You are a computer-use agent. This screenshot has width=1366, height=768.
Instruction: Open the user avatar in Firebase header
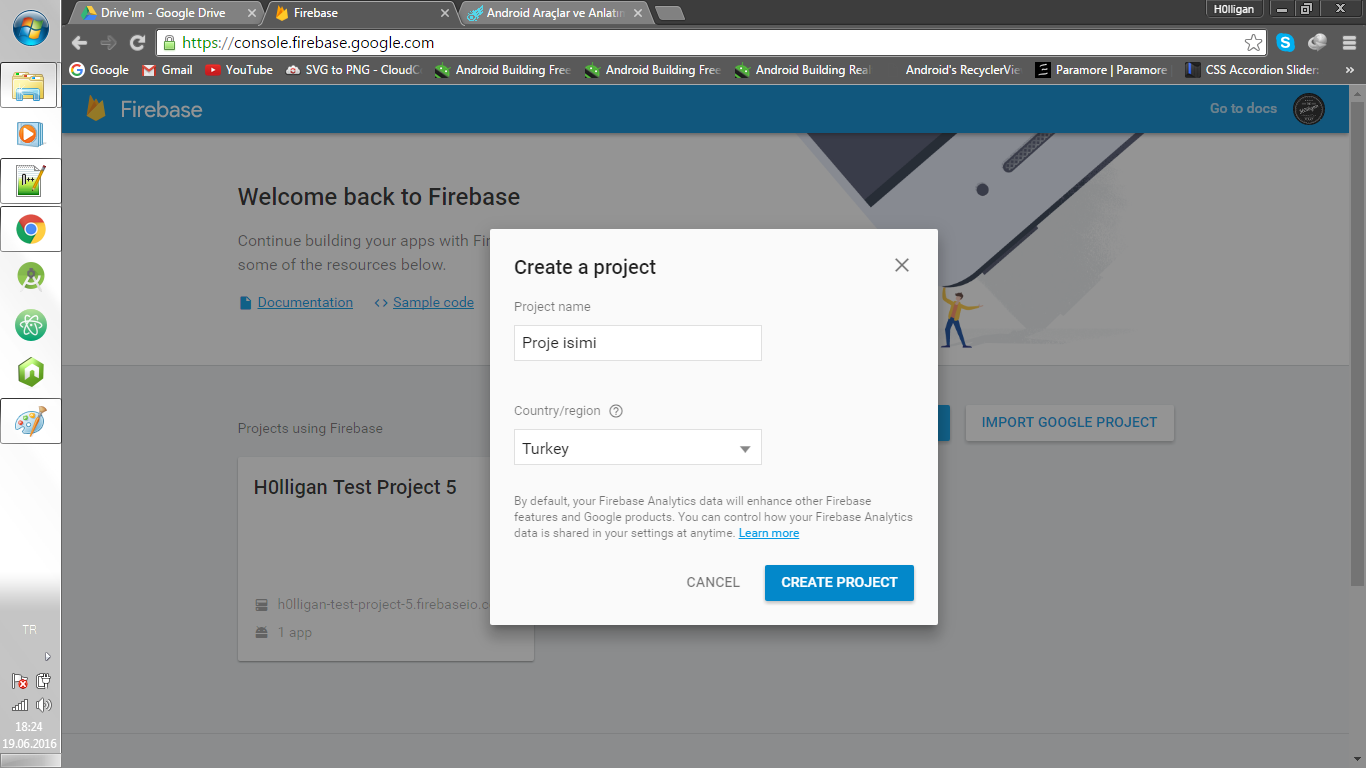1309,109
